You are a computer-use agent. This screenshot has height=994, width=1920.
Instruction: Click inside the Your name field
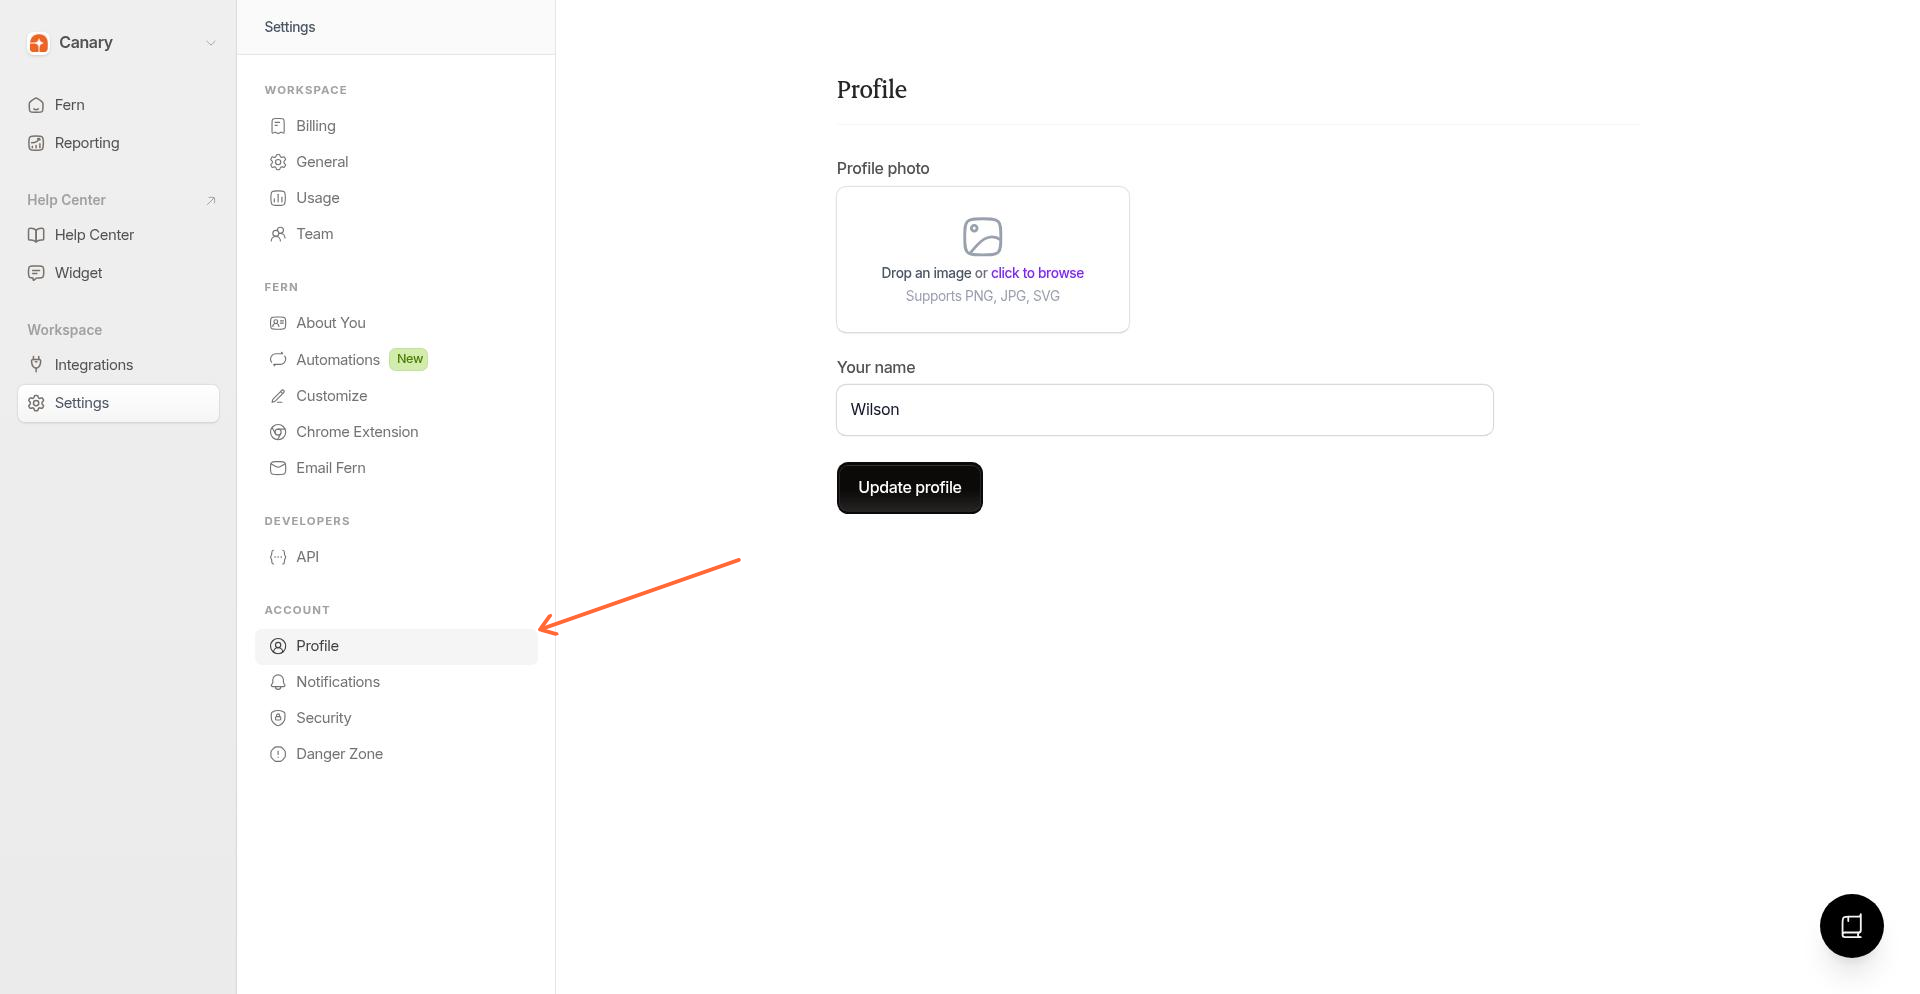pyautogui.click(x=1164, y=409)
